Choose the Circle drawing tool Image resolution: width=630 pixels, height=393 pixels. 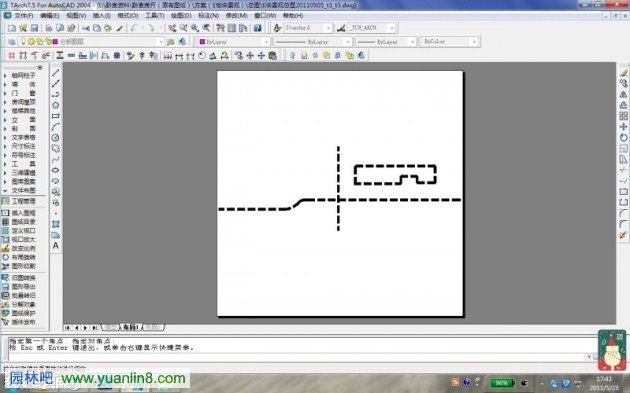click(55, 137)
